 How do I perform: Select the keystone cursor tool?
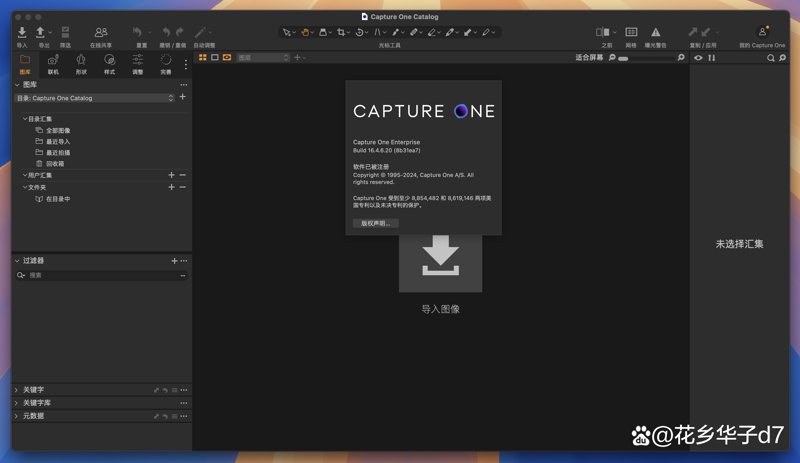pos(378,32)
